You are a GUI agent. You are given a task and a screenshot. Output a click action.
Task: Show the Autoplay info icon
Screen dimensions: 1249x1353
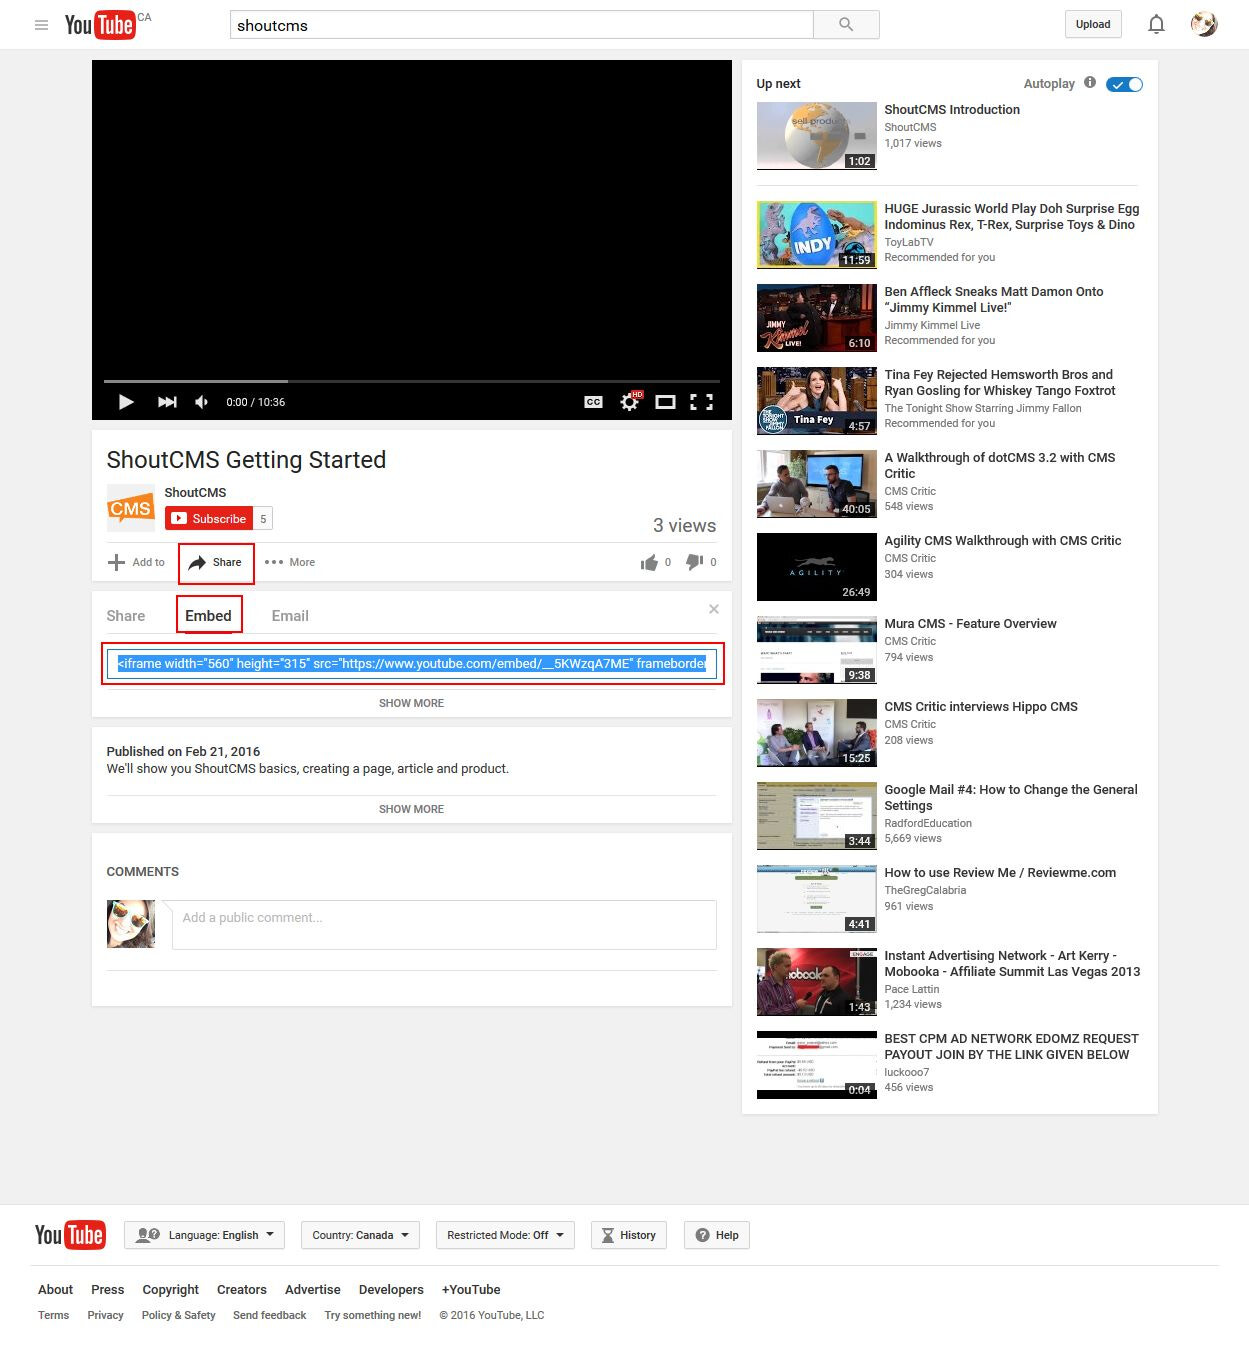point(1090,83)
